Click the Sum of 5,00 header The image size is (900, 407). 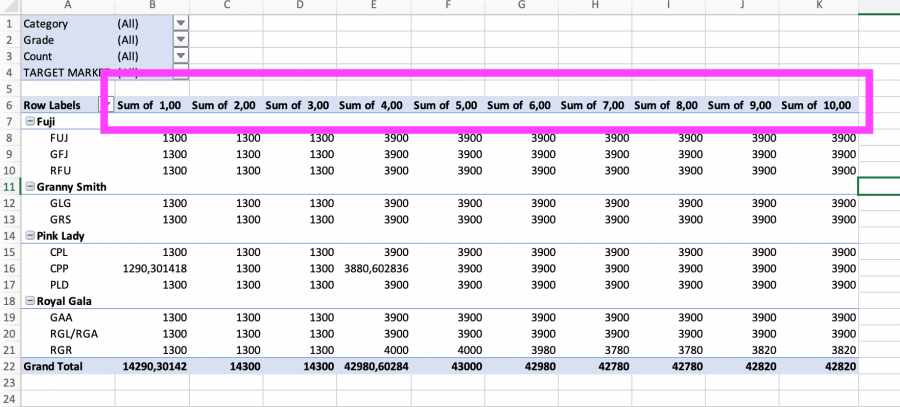(x=445, y=105)
